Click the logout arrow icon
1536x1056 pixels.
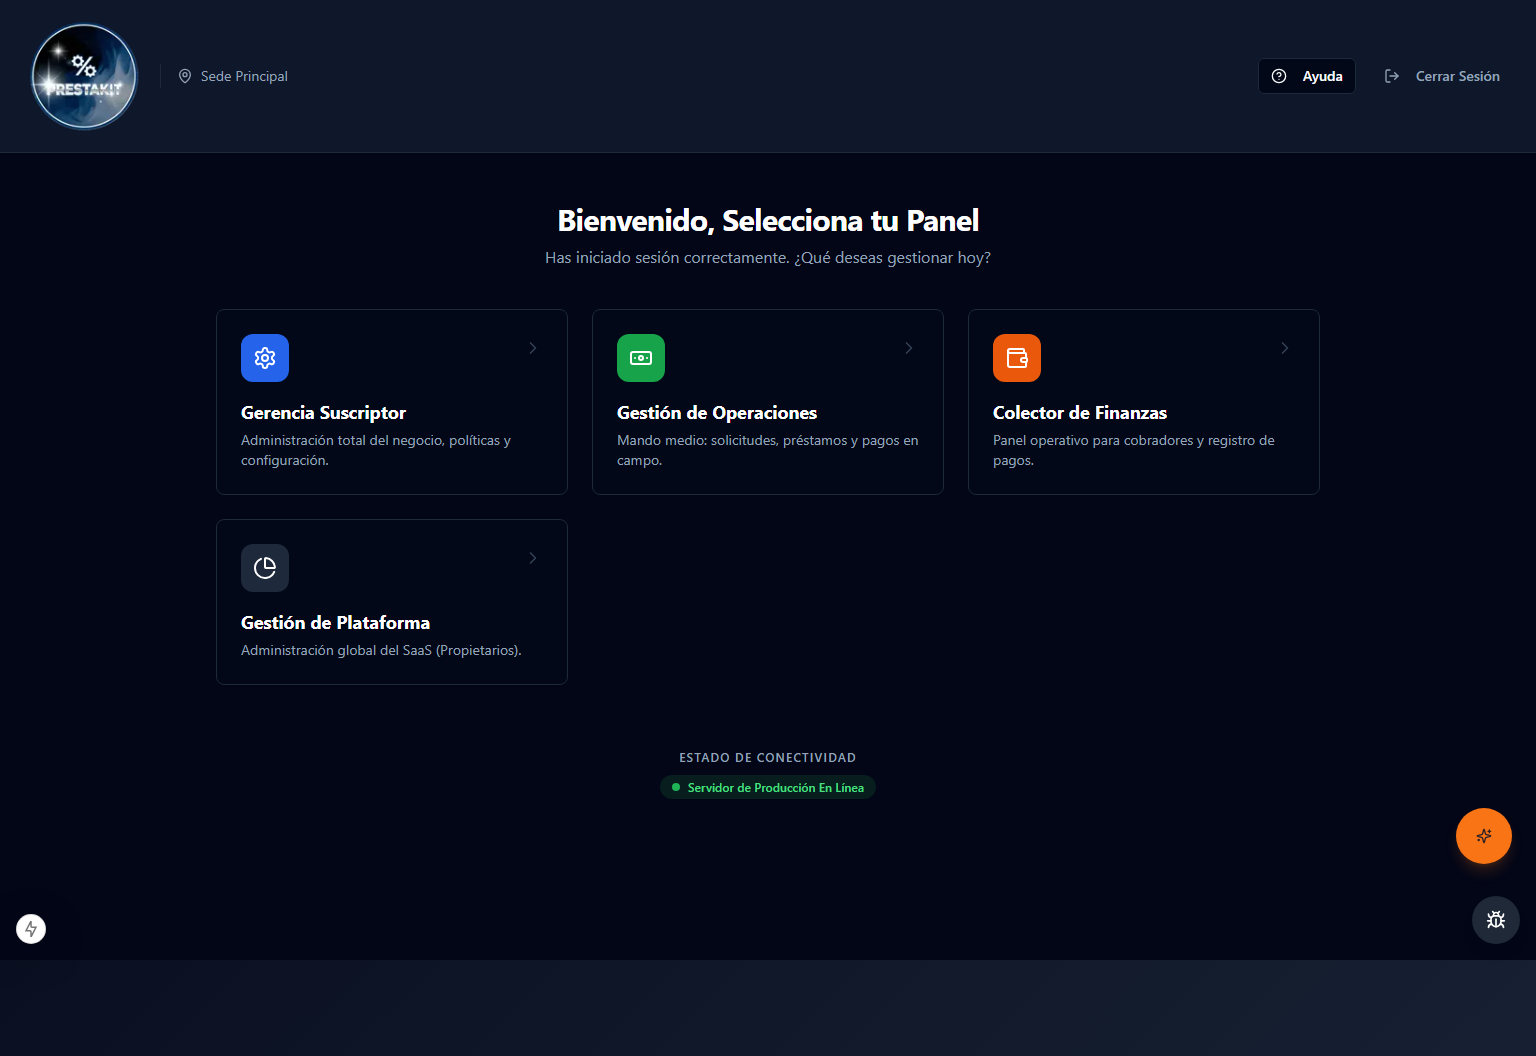coord(1392,76)
